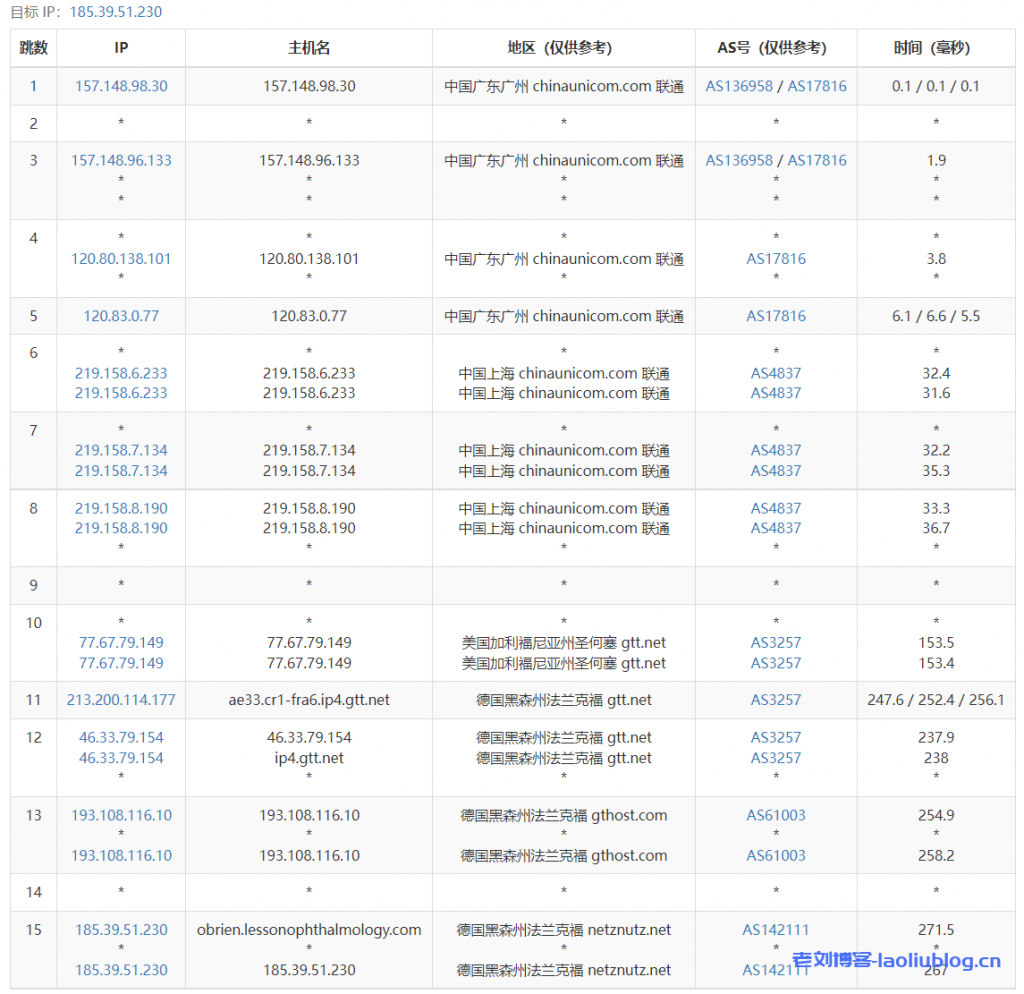Click the AS号 (仅供参考) column header
This screenshot has height=994, width=1024.
776,48
